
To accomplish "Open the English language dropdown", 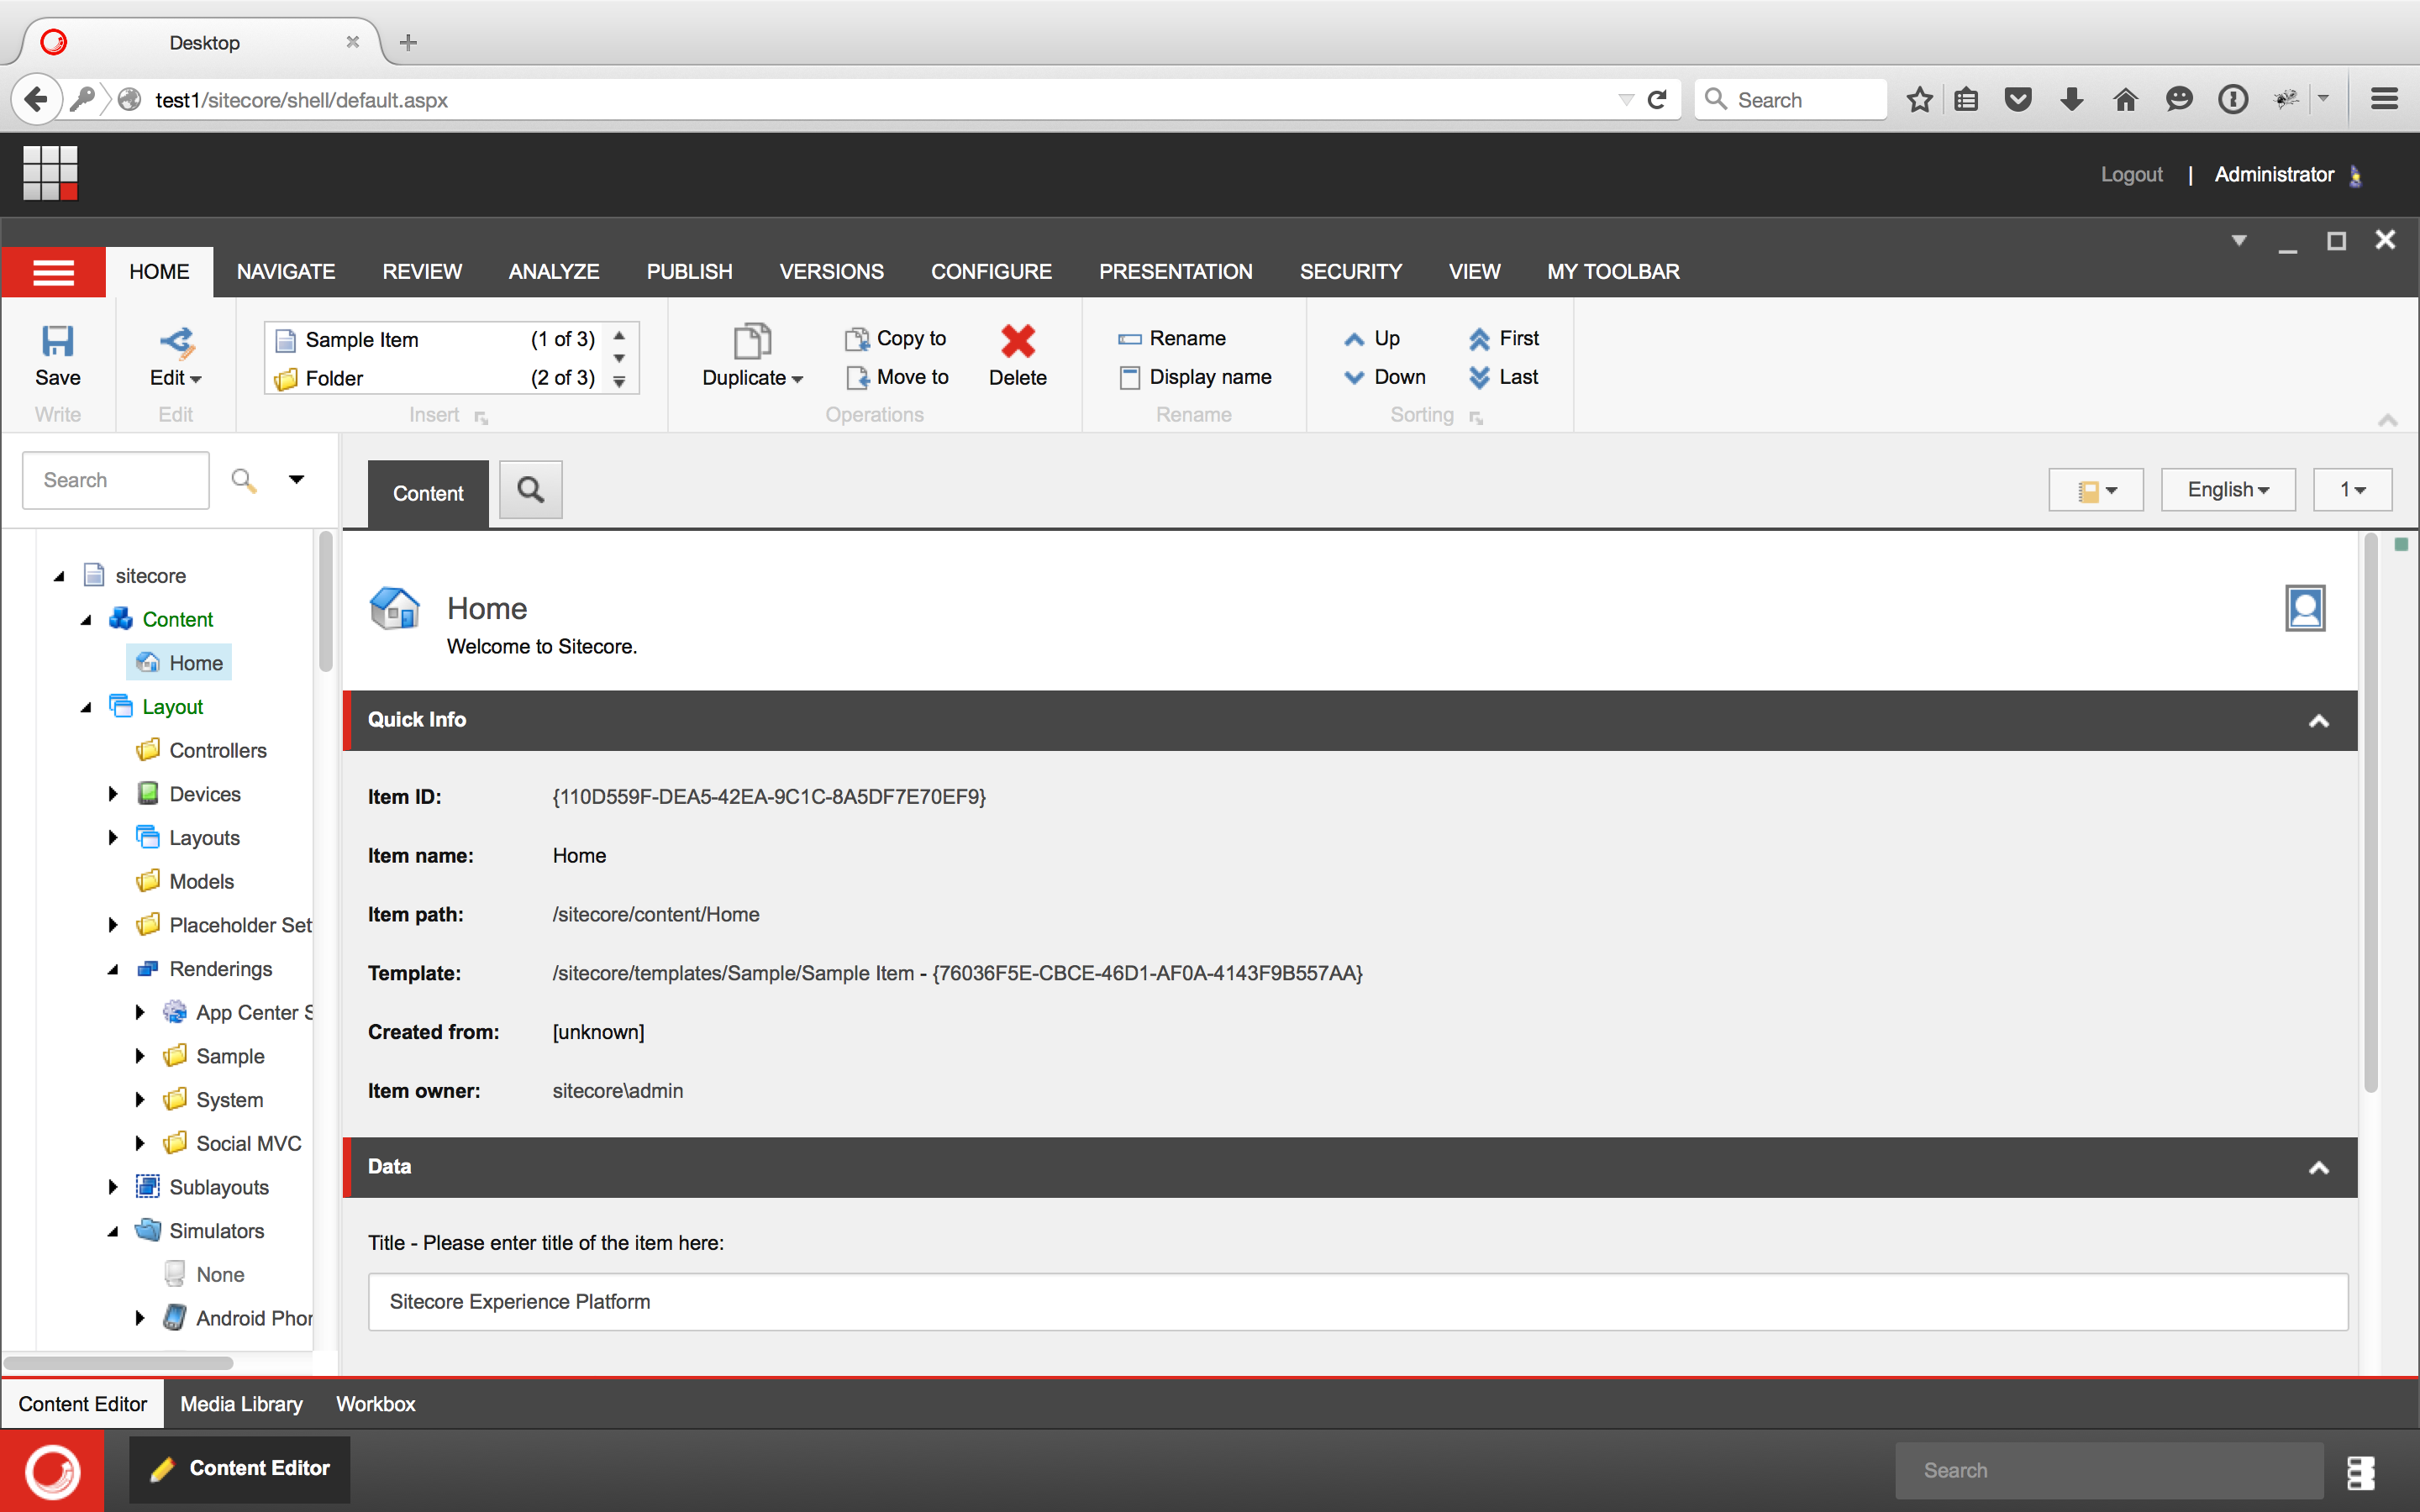I will point(2227,490).
